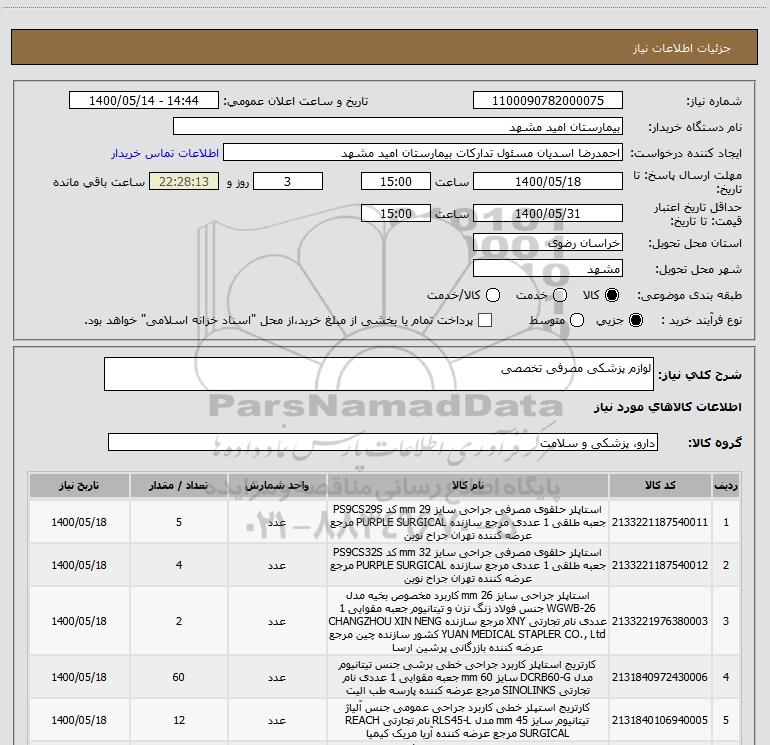Click the ردیف column header
The width and height of the screenshot is (770, 745).
[726, 485]
